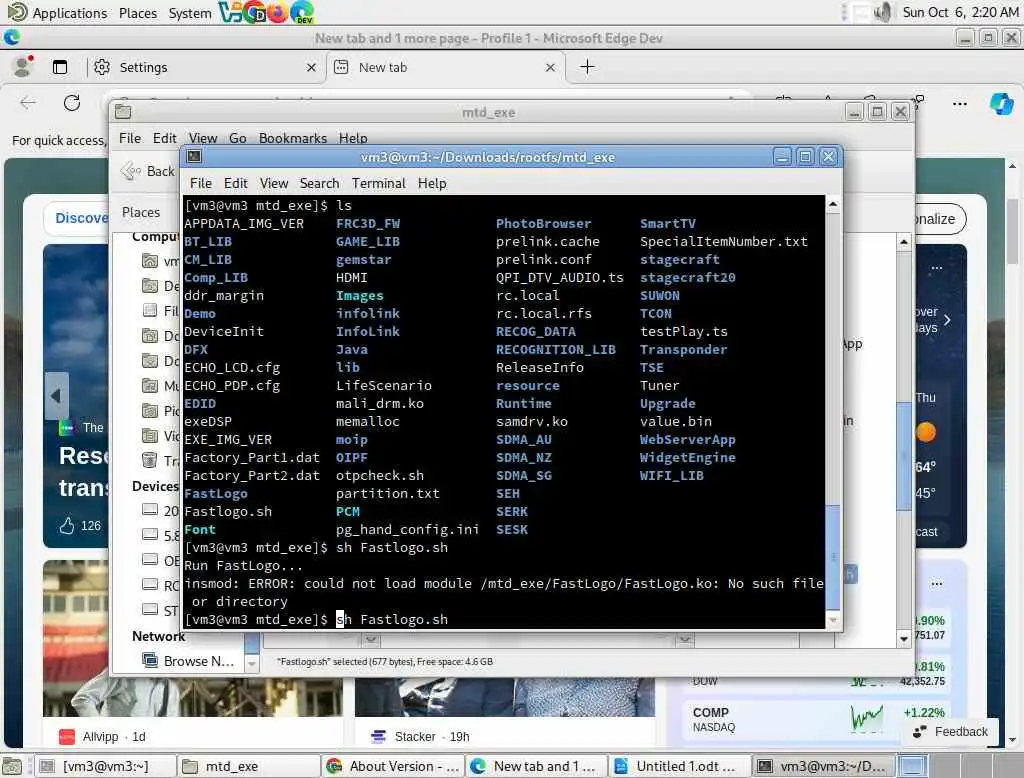
Task: Close the New tab page tab in Edge
Action: pyautogui.click(x=550, y=67)
